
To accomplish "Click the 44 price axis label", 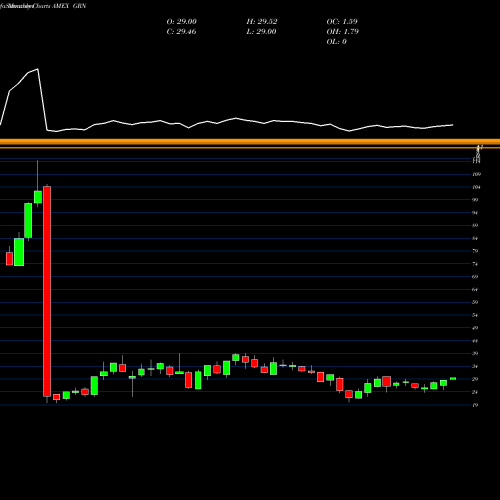I will (475, 341).
